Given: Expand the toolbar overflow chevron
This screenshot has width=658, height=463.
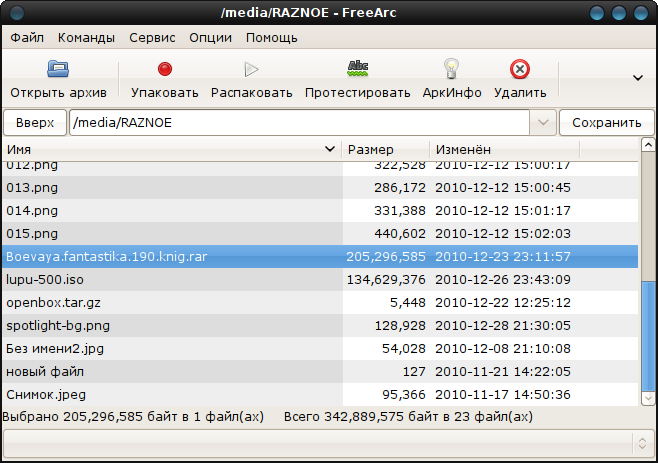Looking at the screenshot, I should [x=638, y=78].
